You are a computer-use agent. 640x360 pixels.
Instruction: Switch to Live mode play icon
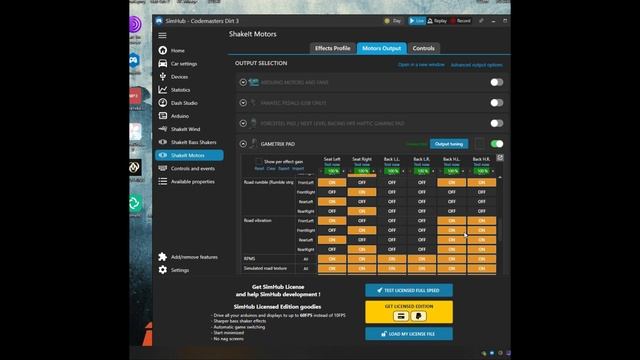click(412, 21)
